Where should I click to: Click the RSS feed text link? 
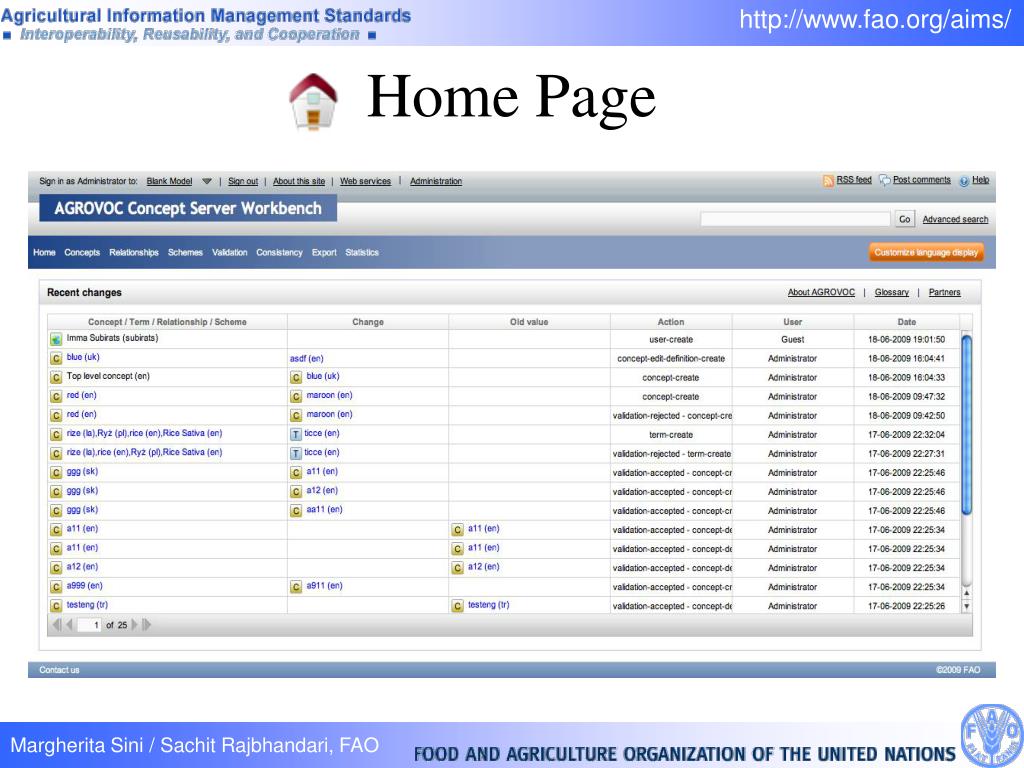(854, 180)
